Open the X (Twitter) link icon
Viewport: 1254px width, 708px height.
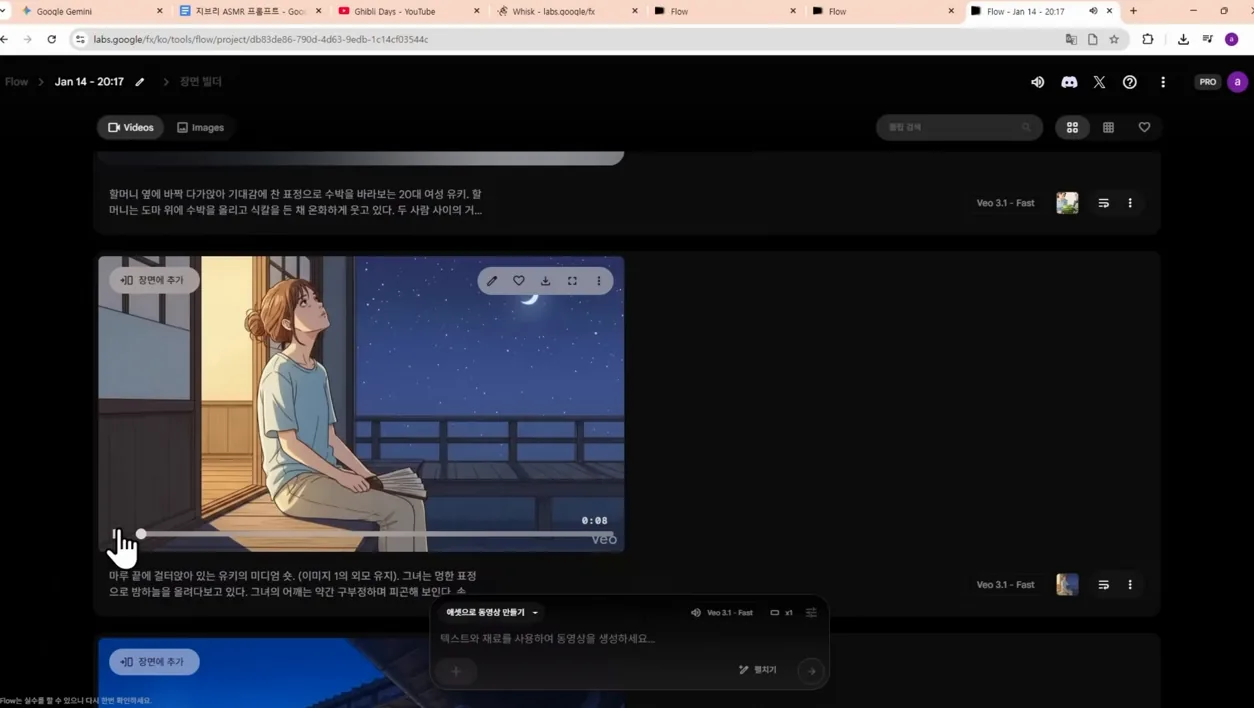[1099, 82]
